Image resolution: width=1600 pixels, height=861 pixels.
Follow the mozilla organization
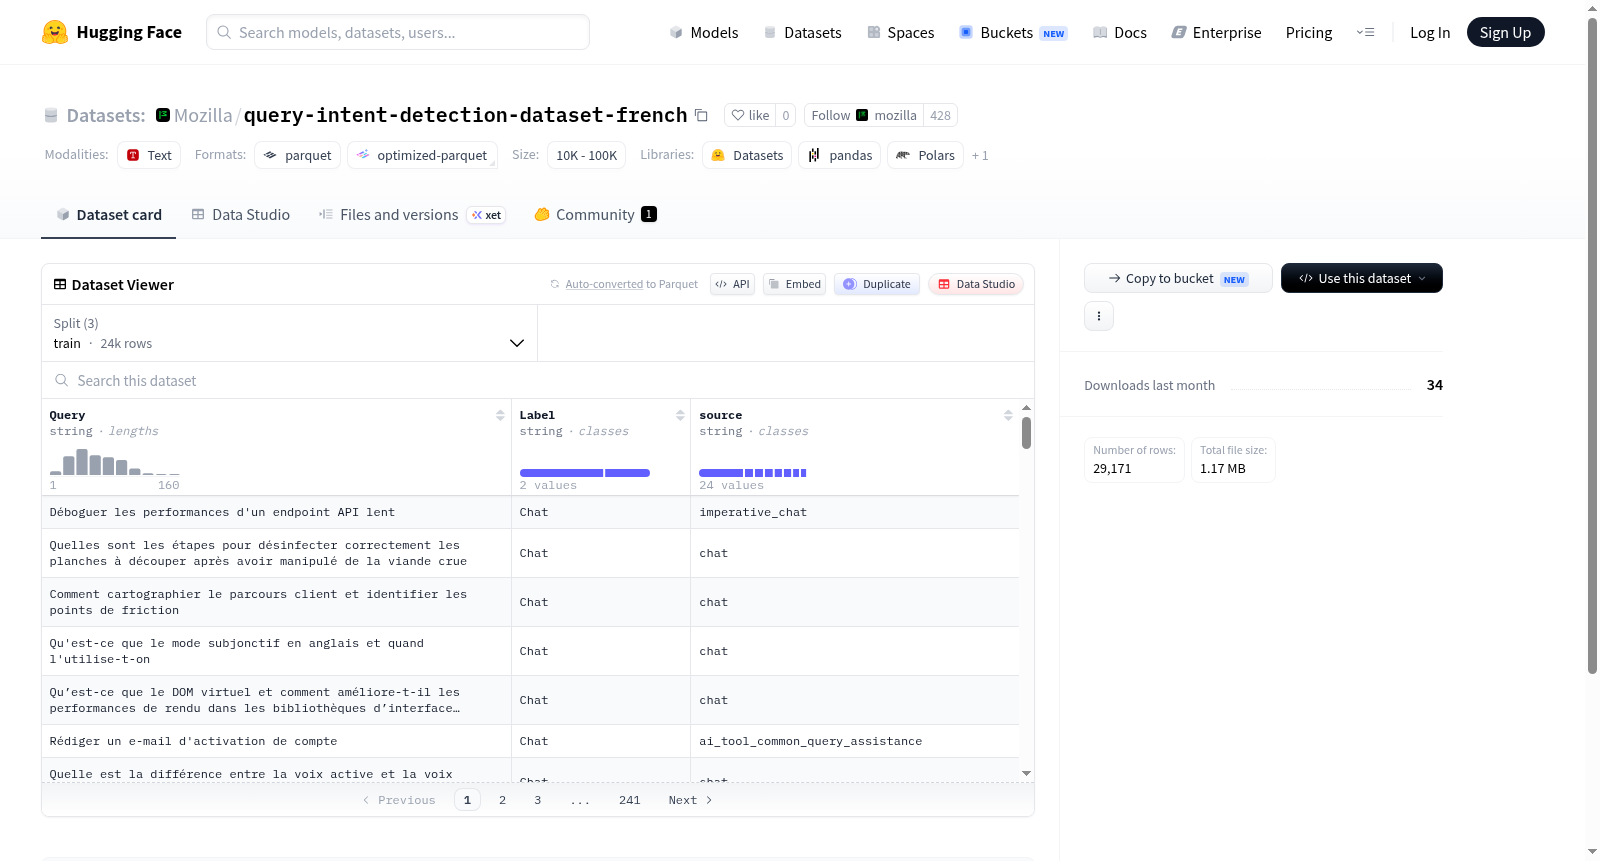[x=863, y=115]
